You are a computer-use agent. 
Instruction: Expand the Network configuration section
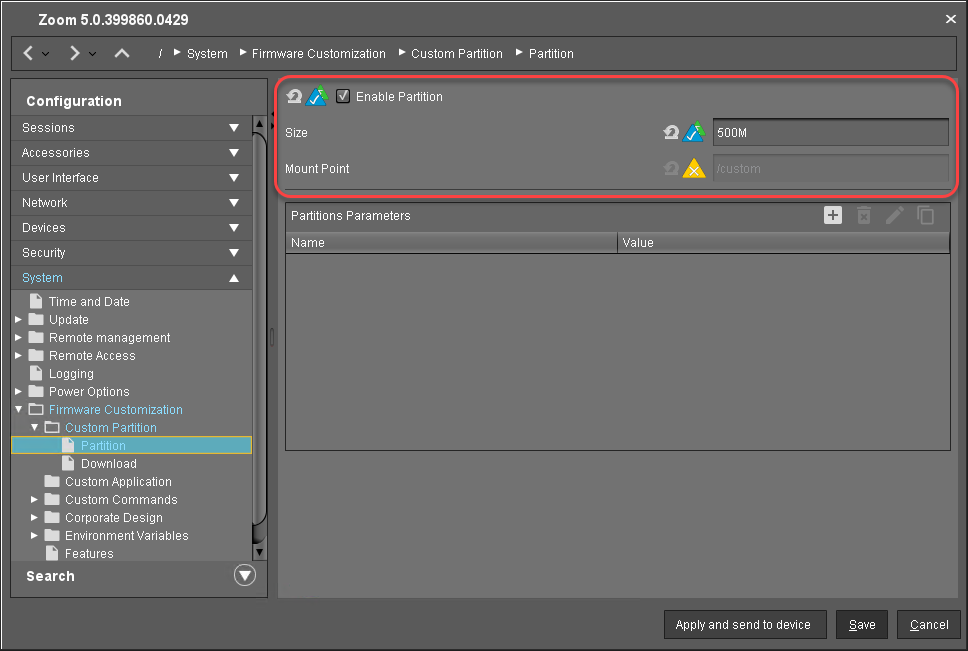tap(233, 203)
